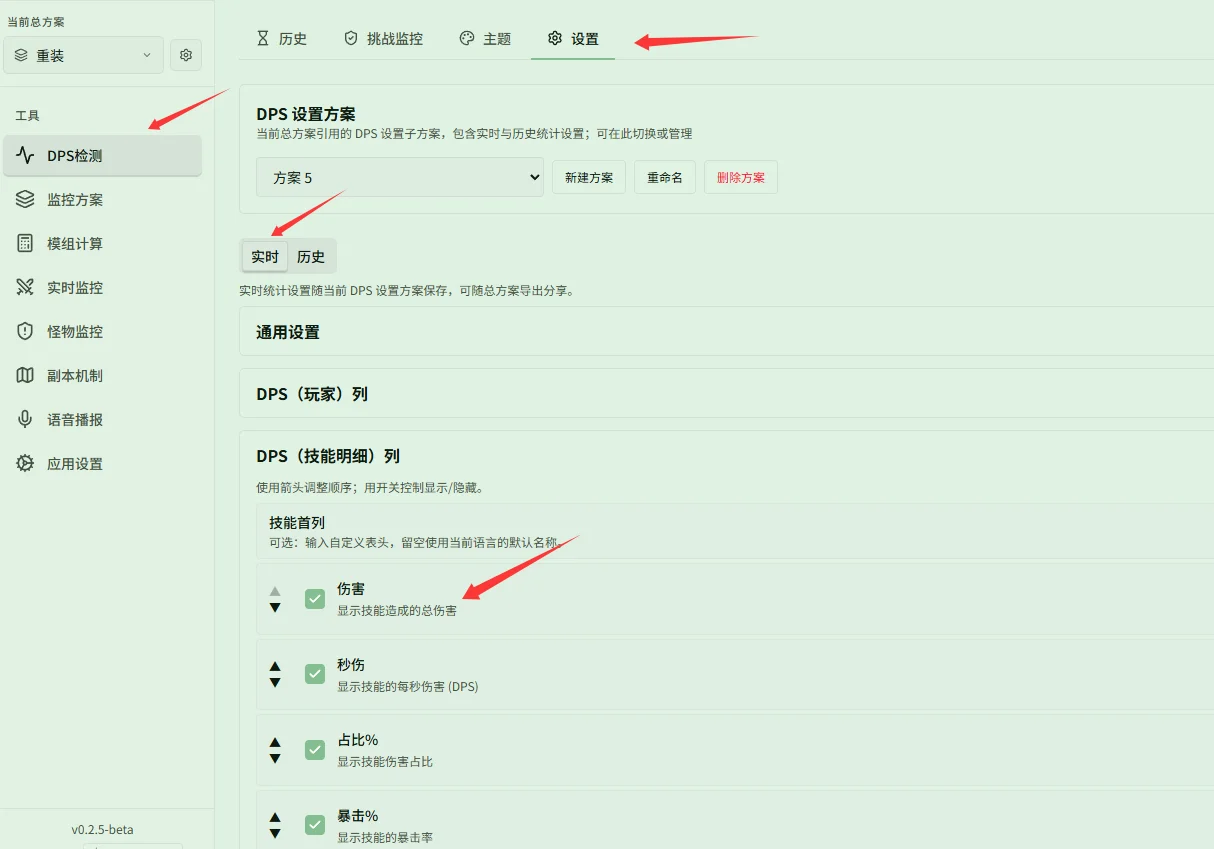Collapse the DPS（技能明细）列 section

coord(726,455)
